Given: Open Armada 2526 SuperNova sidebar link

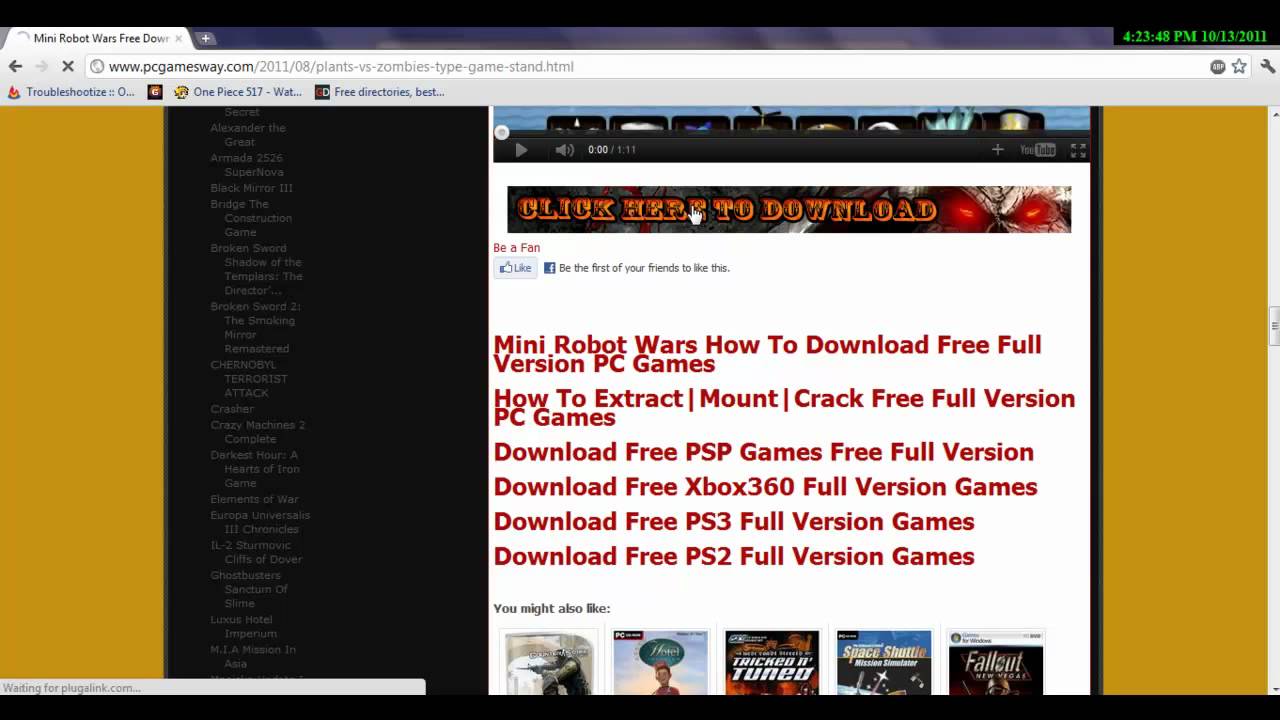Looking at the screenshot, I should click(x=247, y=165).
